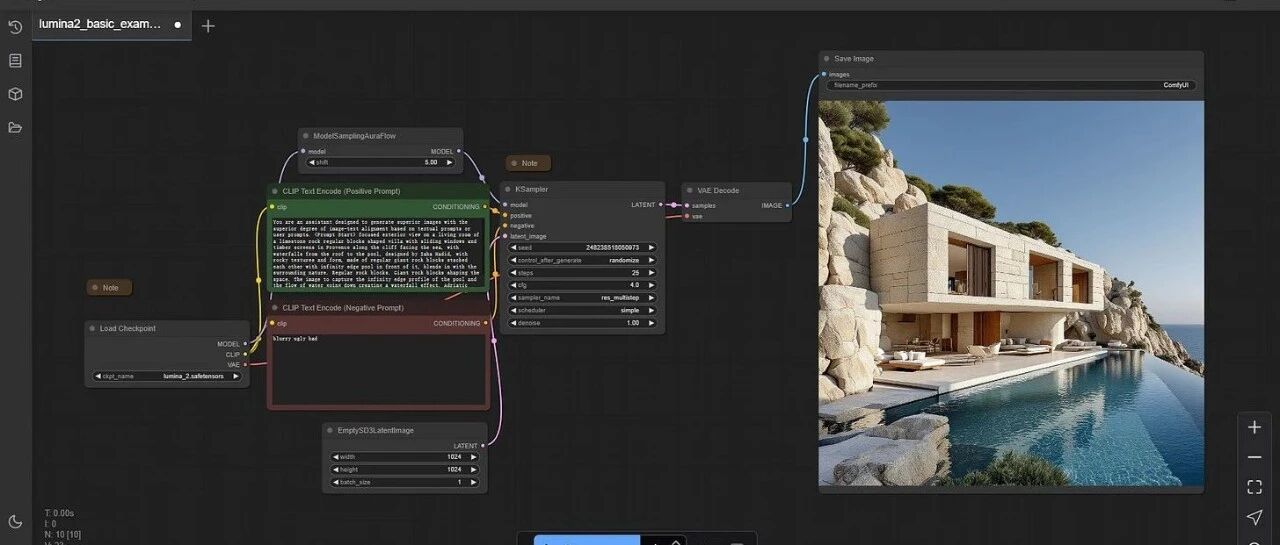Fit the workflow view to screen
The image size is (1280, 545).
pyautogui.click(x=1254, y=487)
